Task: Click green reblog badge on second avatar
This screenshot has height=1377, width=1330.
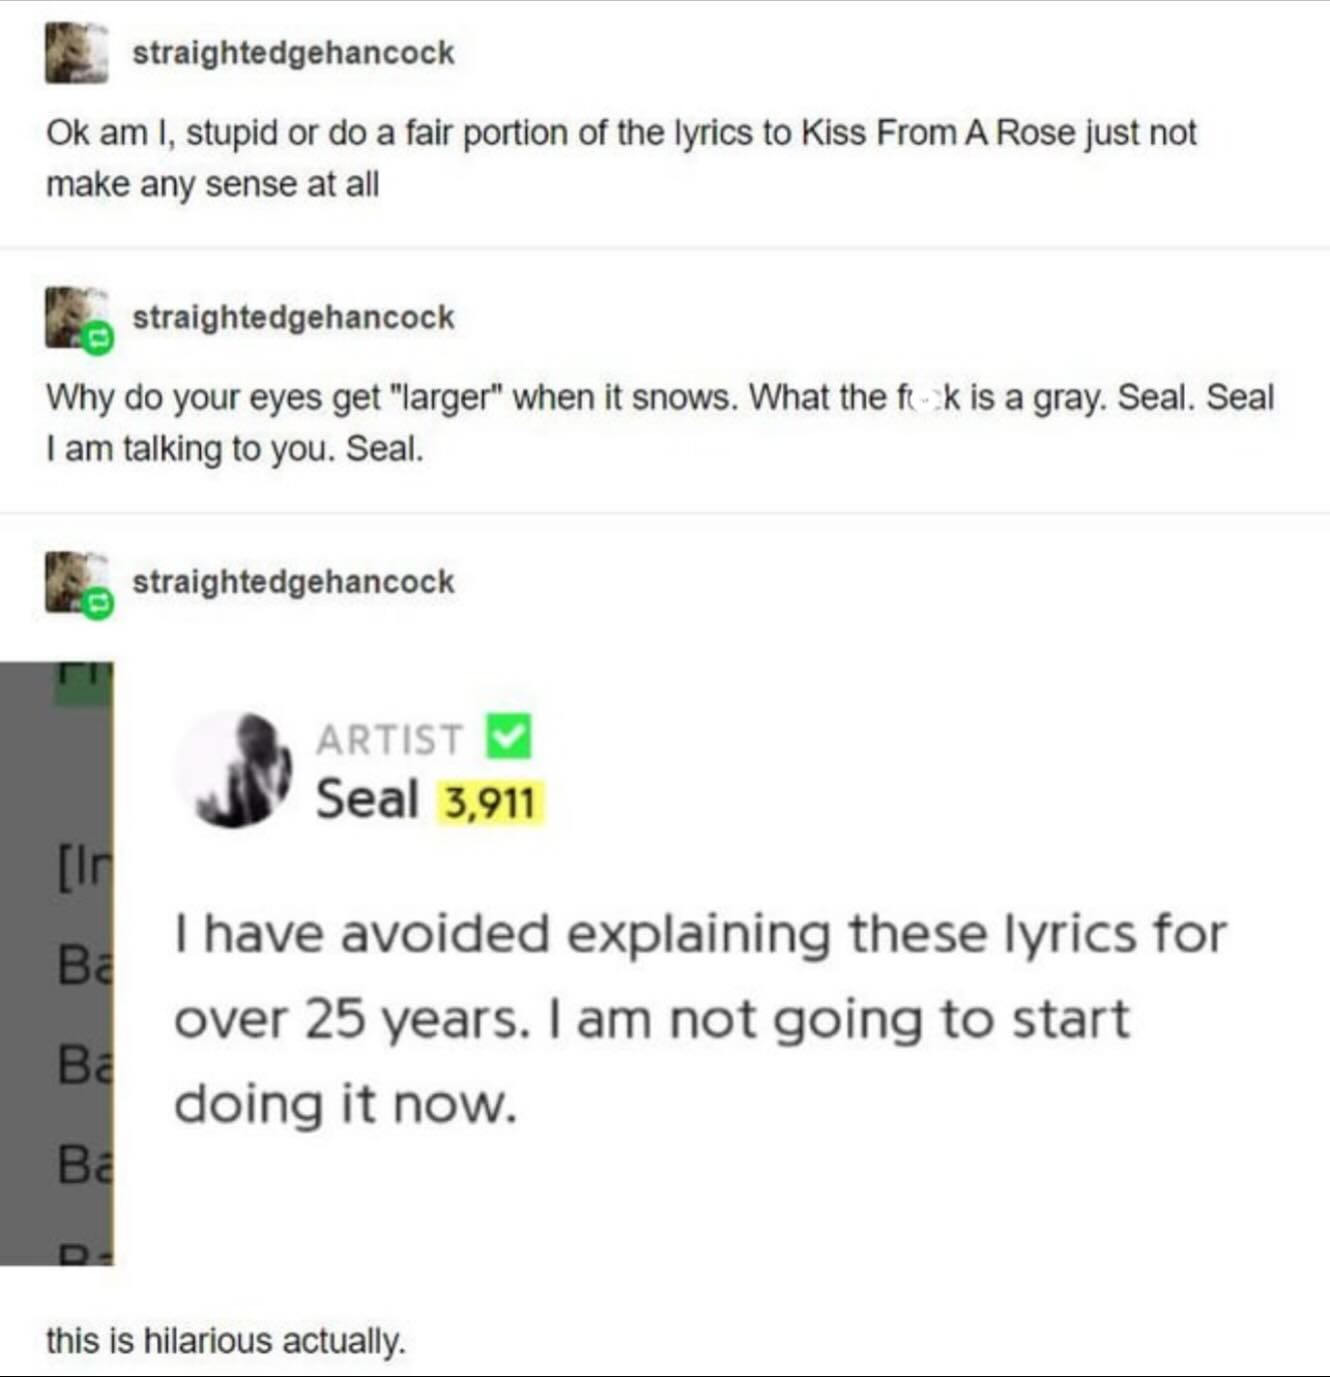Action: click(x=98, y=340)
